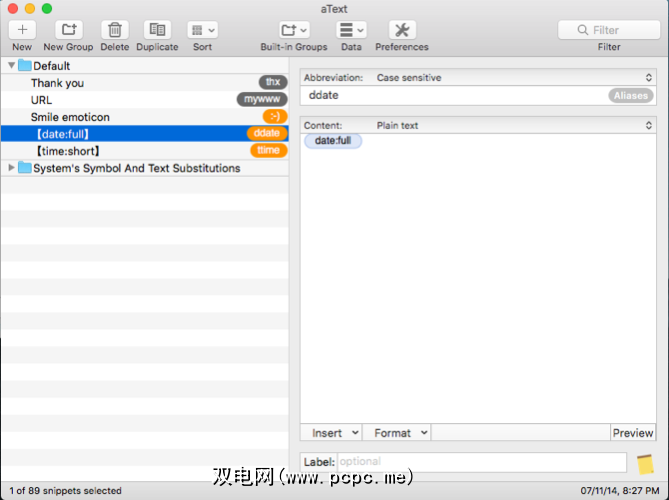Open the Sort toolbar menu
The image size is (669, 500).
click(202, 30)
